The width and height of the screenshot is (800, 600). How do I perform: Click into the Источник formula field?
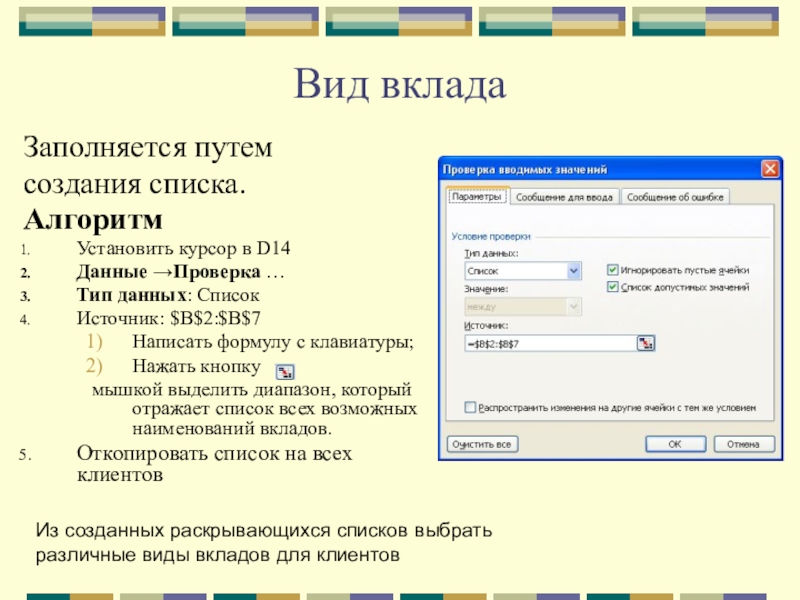click(549, 343)
